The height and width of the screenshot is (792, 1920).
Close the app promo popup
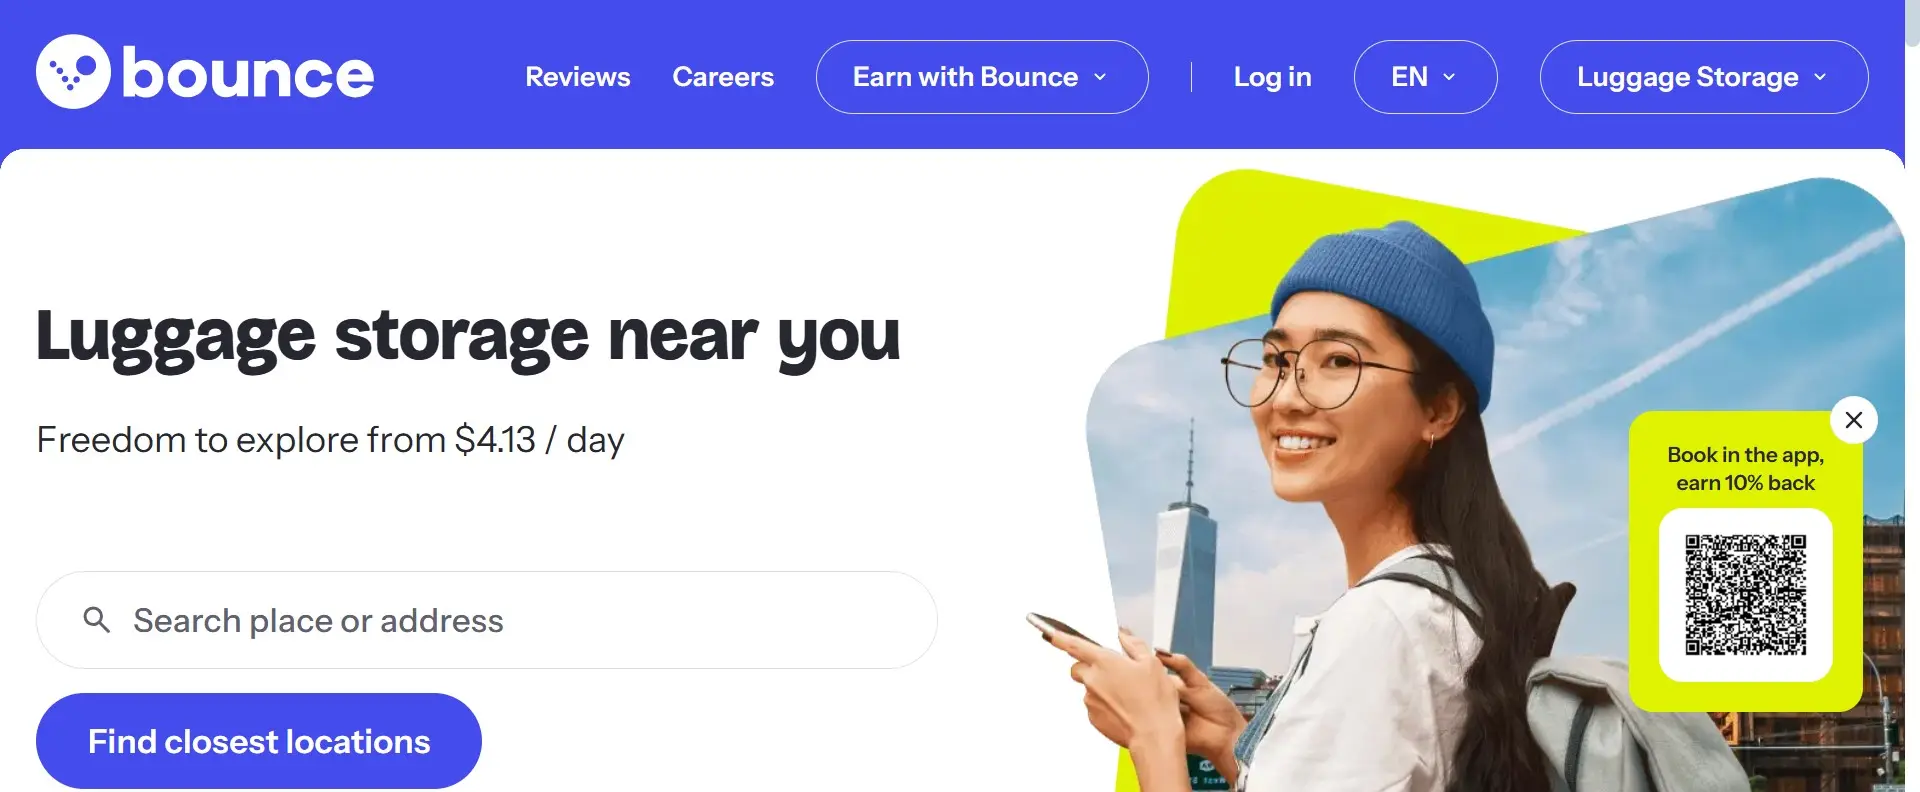(1854, 420)
